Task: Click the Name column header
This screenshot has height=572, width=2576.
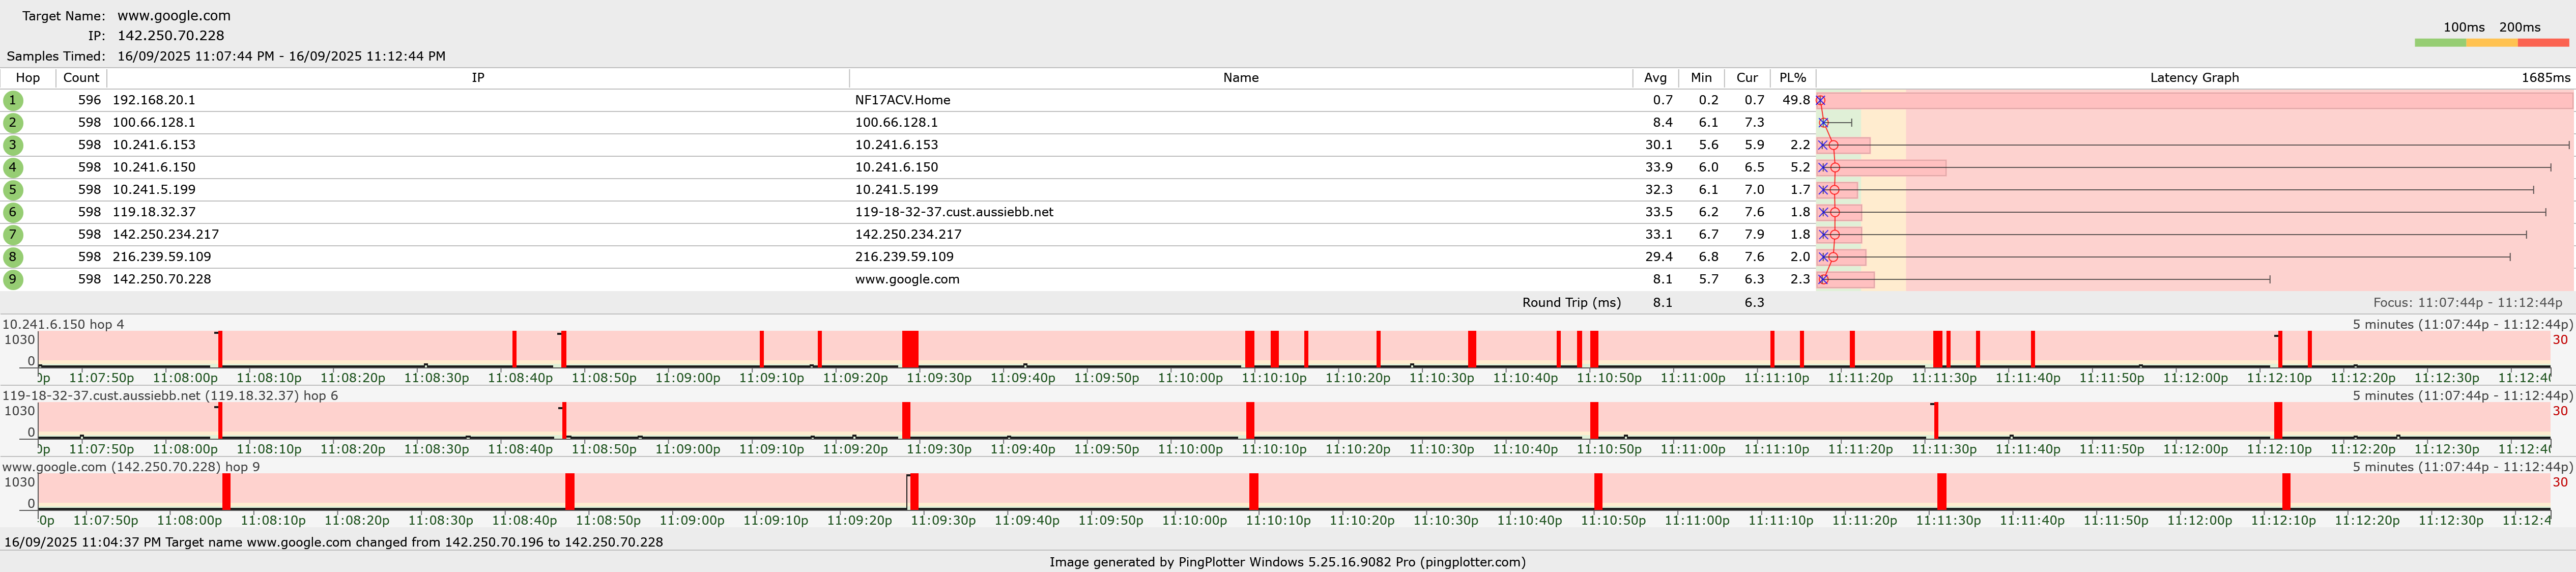Action: pos(1240,78)
